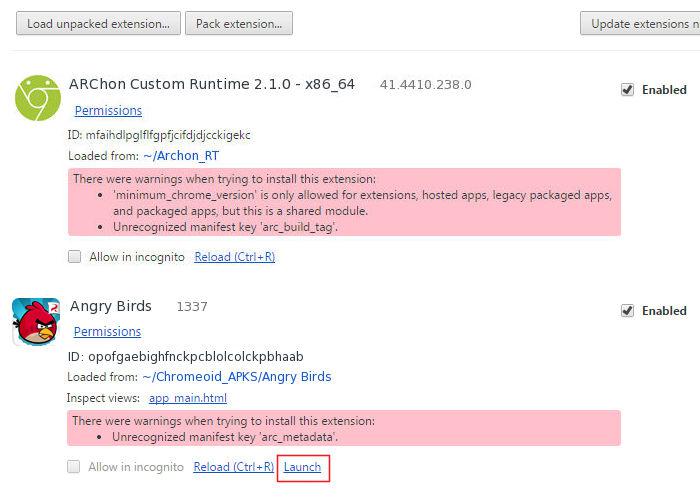
Task: Select the Angry Birds title text
Action: (x=111, y=306)
